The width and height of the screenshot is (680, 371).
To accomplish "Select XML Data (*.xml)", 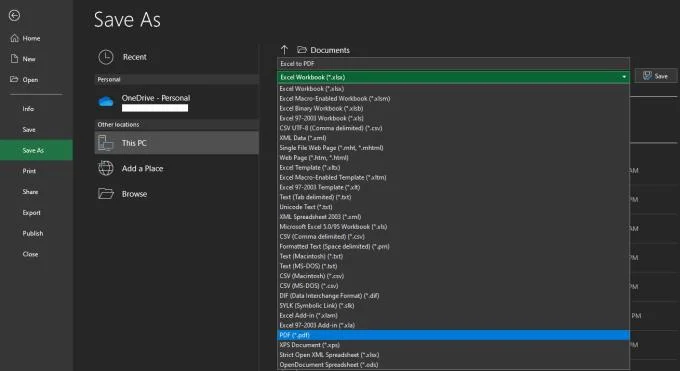I will pos(453,138).
